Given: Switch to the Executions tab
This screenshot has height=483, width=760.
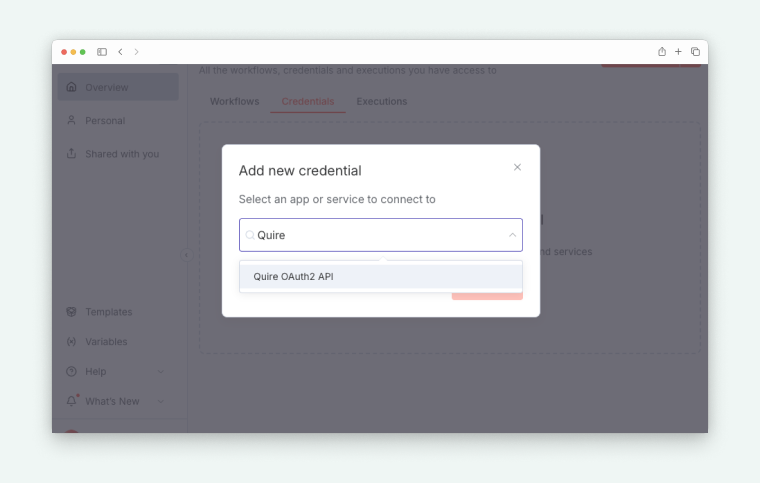Looking at the screenshot, I should [x=382, y=102].
